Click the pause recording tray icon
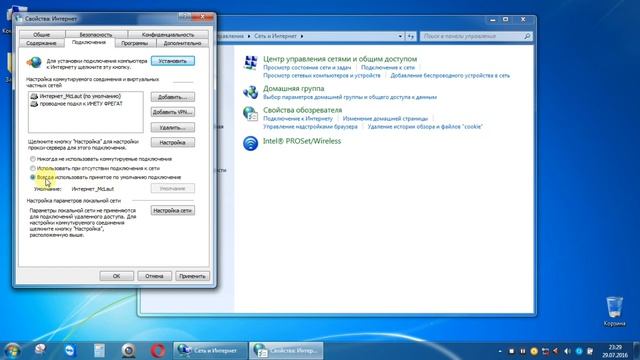Screen dimensions: 640x360 point(522,351)
